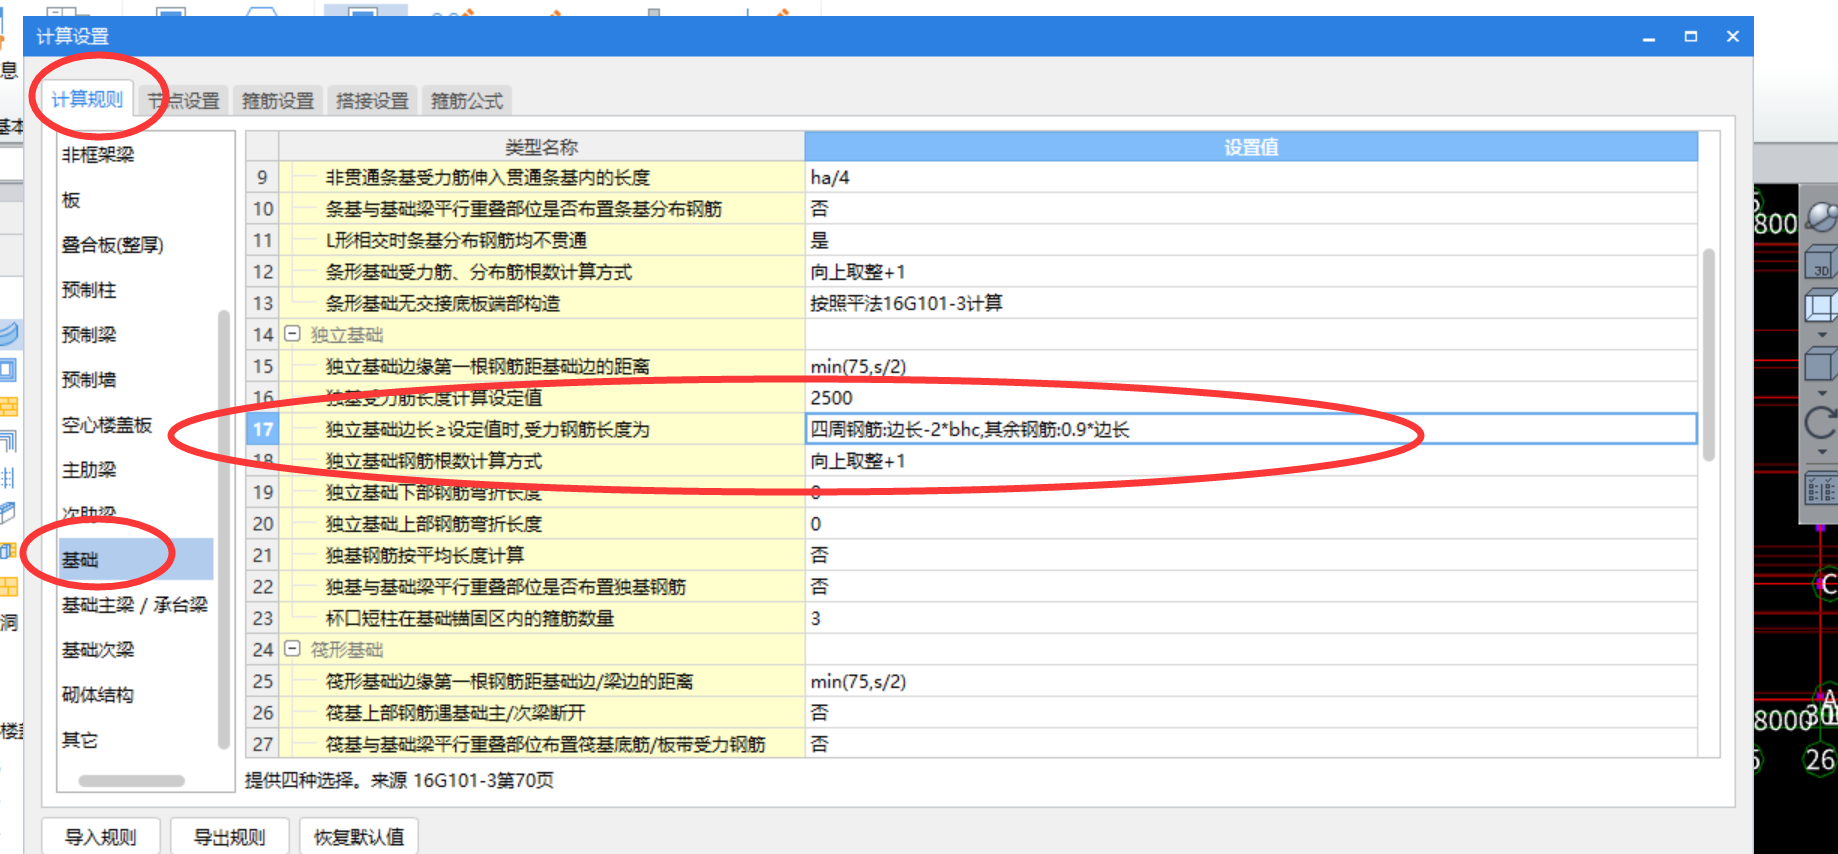
Task: Click the 类型名称 column header
Action: (541, 147)
